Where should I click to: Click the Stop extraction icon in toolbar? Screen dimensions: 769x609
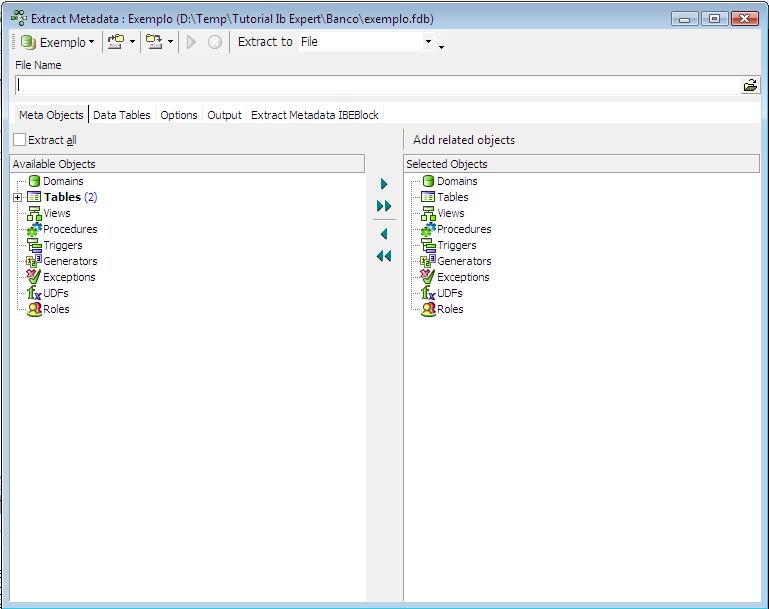click(x=214, y=42)
